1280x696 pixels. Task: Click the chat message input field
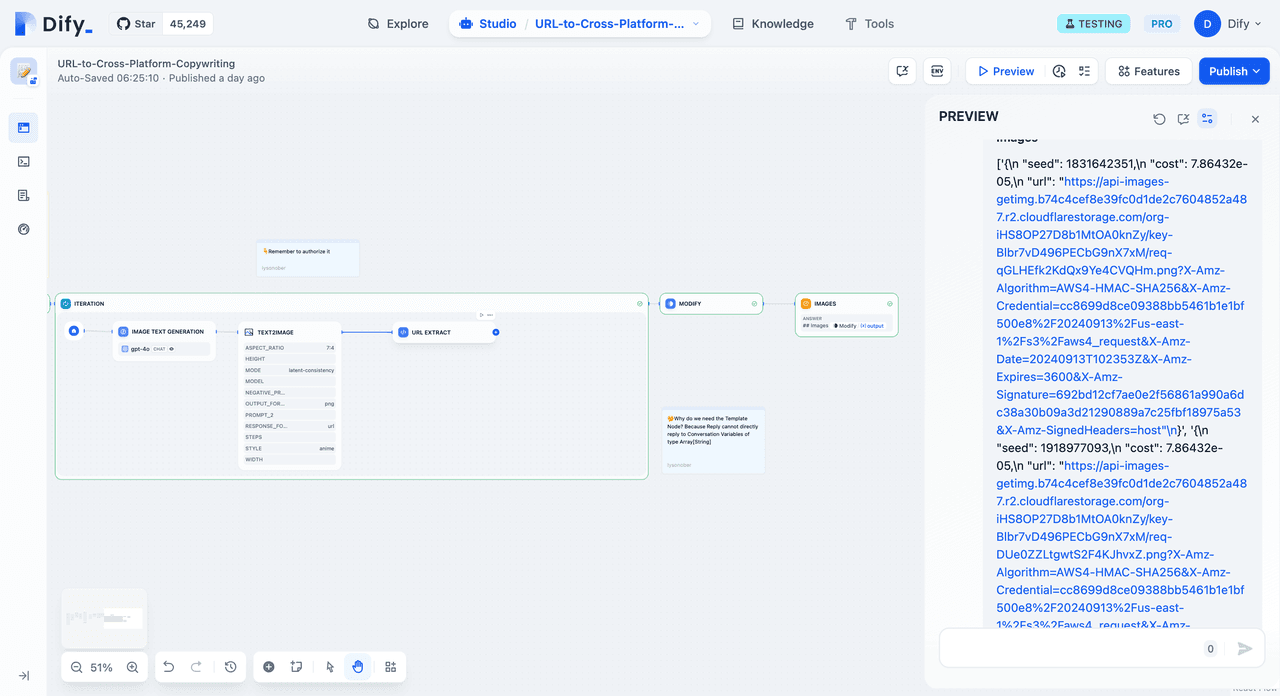[x=1070, y=648]
